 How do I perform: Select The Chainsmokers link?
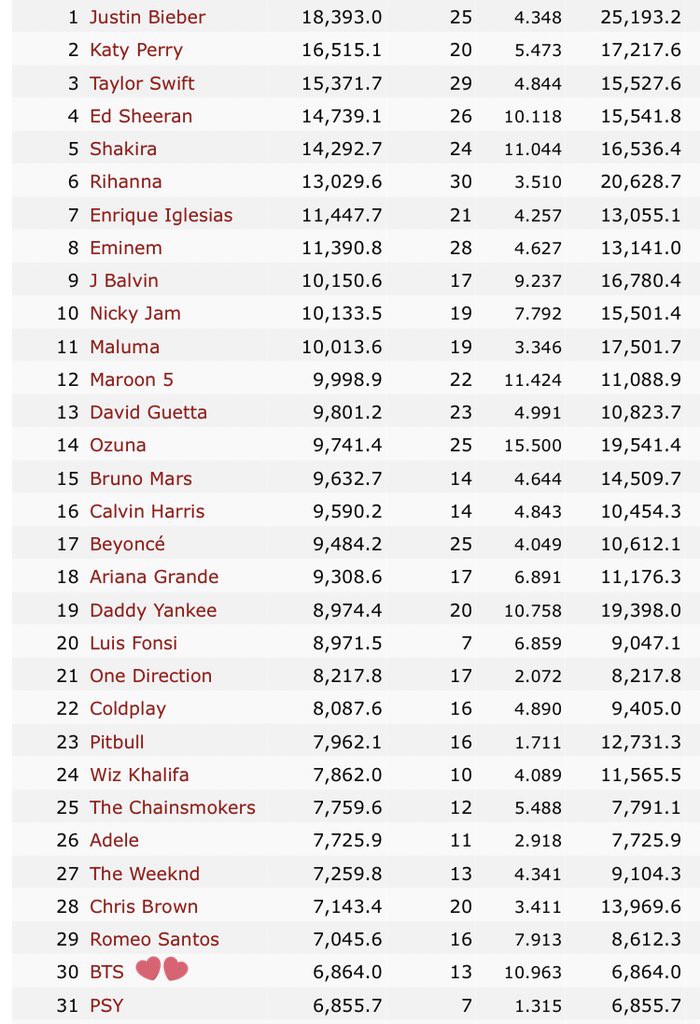(172, 807)
